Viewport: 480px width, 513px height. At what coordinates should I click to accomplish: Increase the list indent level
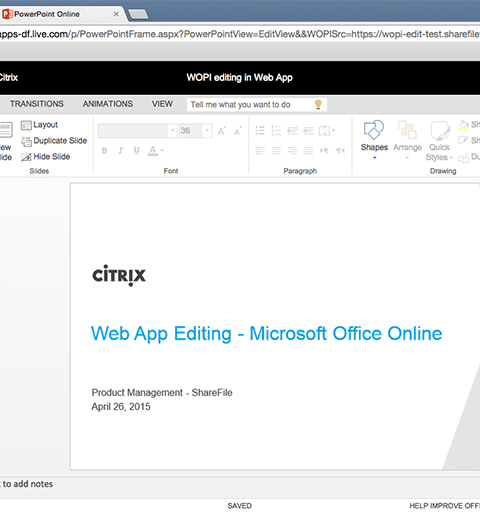(308, 131)
